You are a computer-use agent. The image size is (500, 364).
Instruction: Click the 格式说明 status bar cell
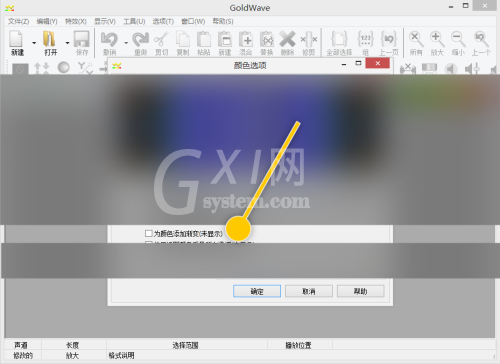(121, 356)
